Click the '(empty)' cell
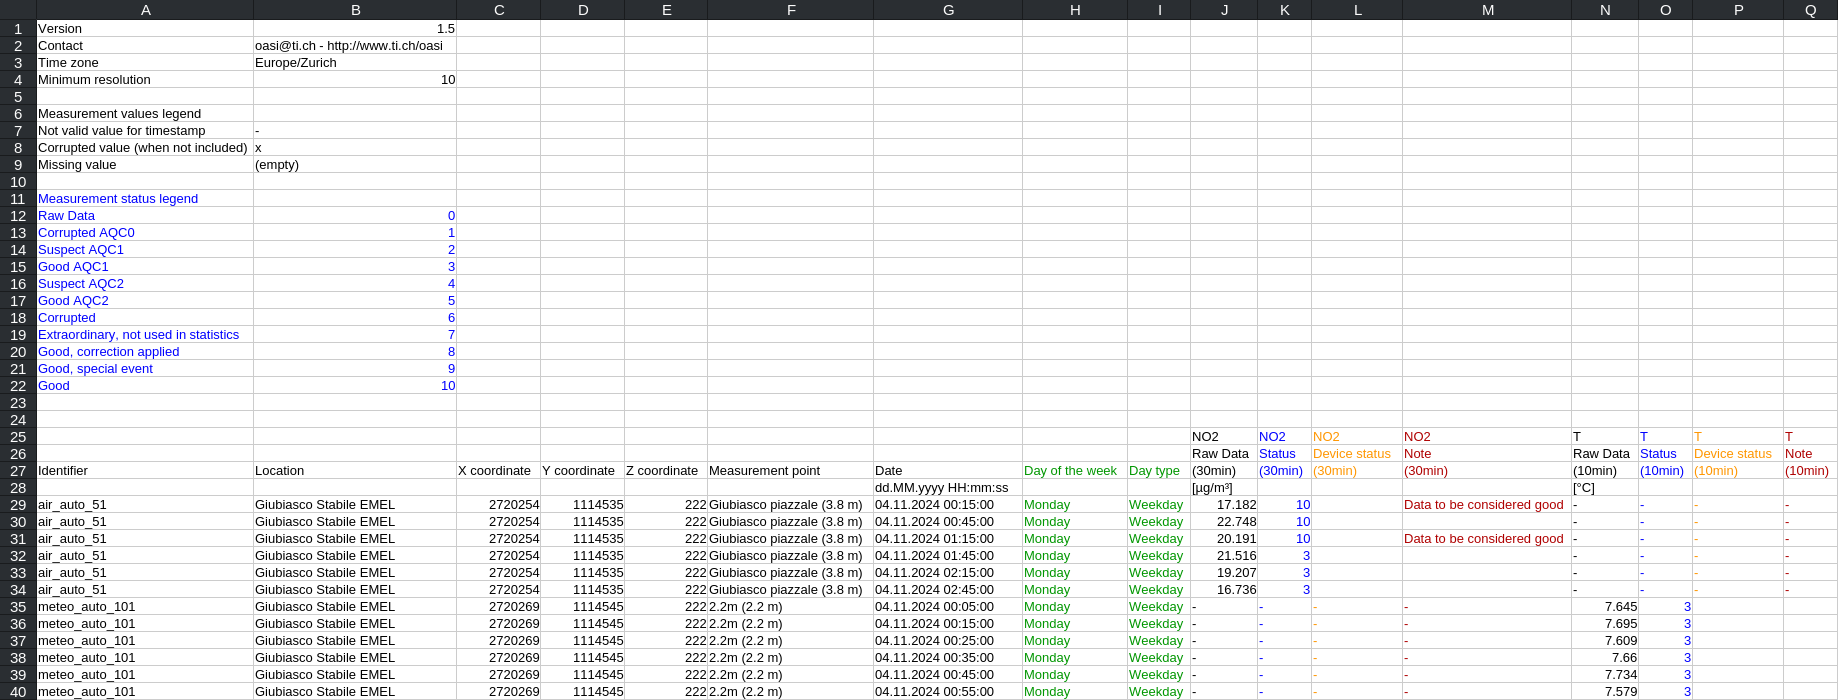This screenshot has width=1838, height=700. 355,165
